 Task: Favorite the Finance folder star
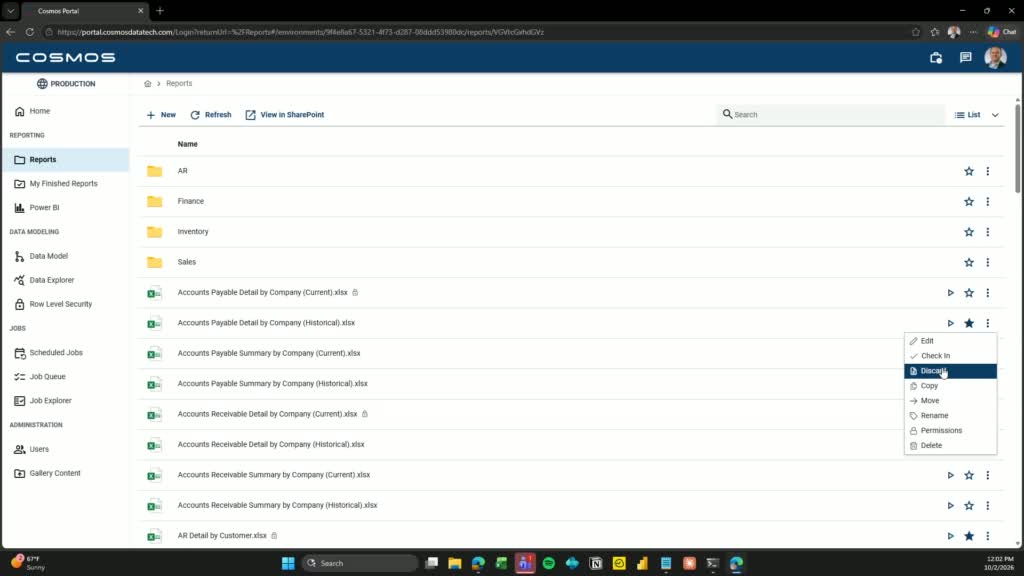[969, 202]
